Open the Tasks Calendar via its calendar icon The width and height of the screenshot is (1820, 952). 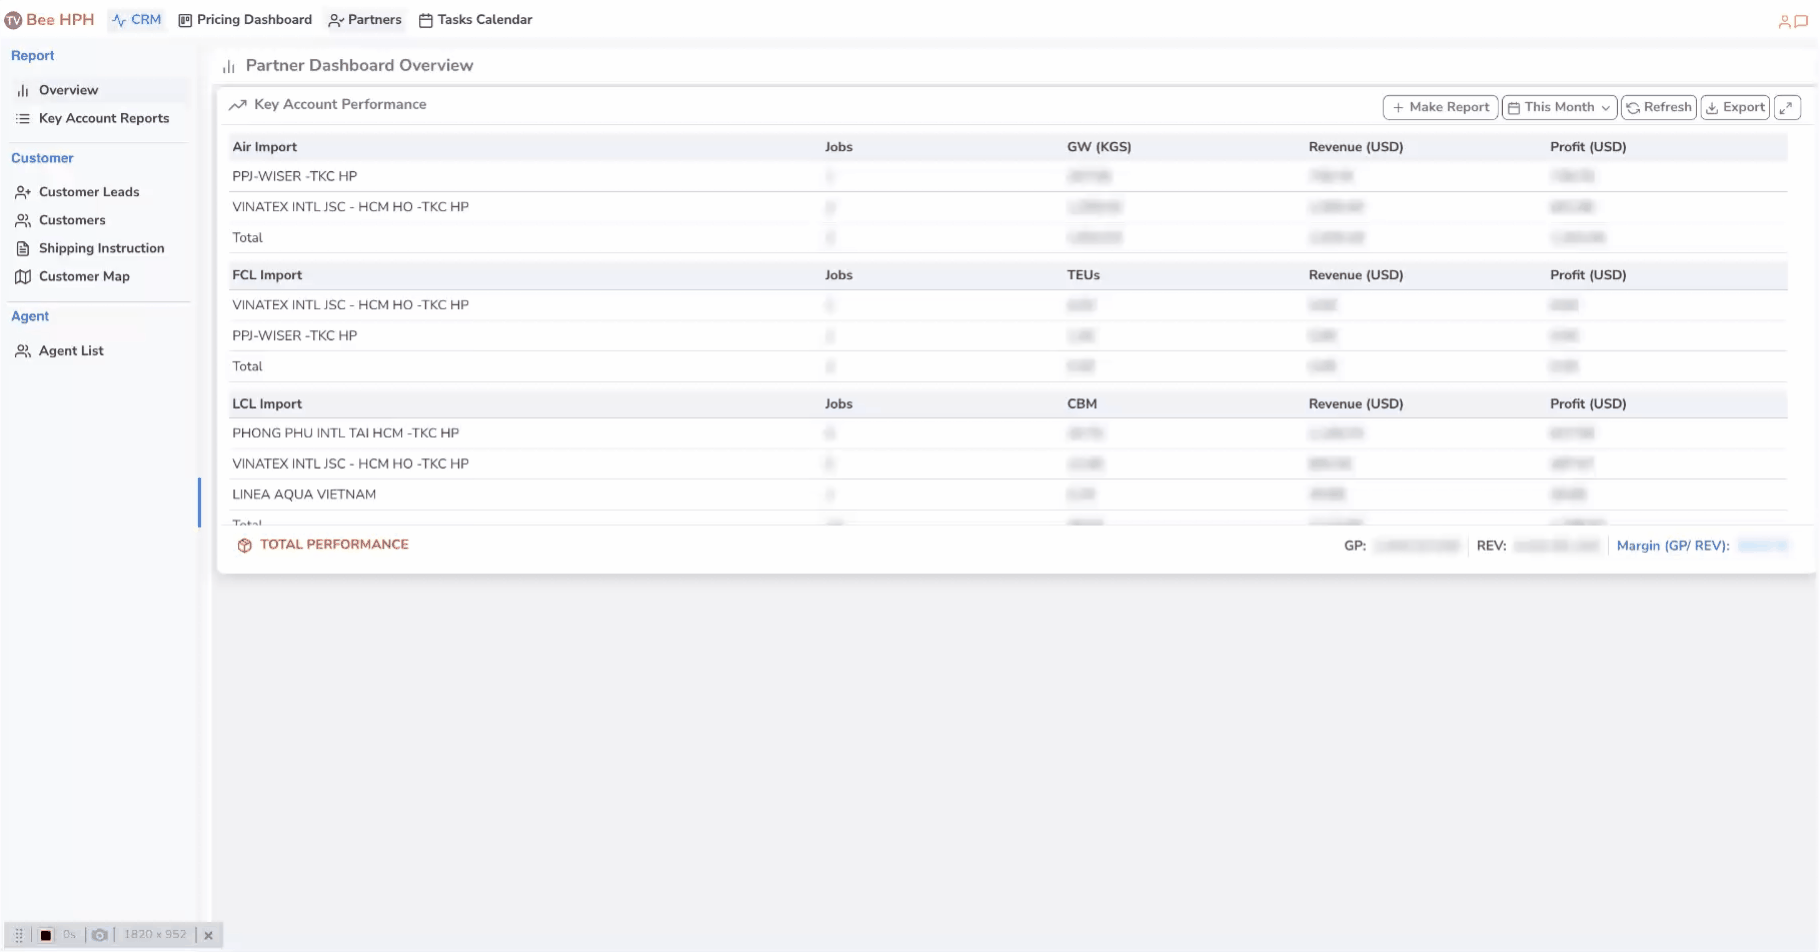tap(424, 19)
